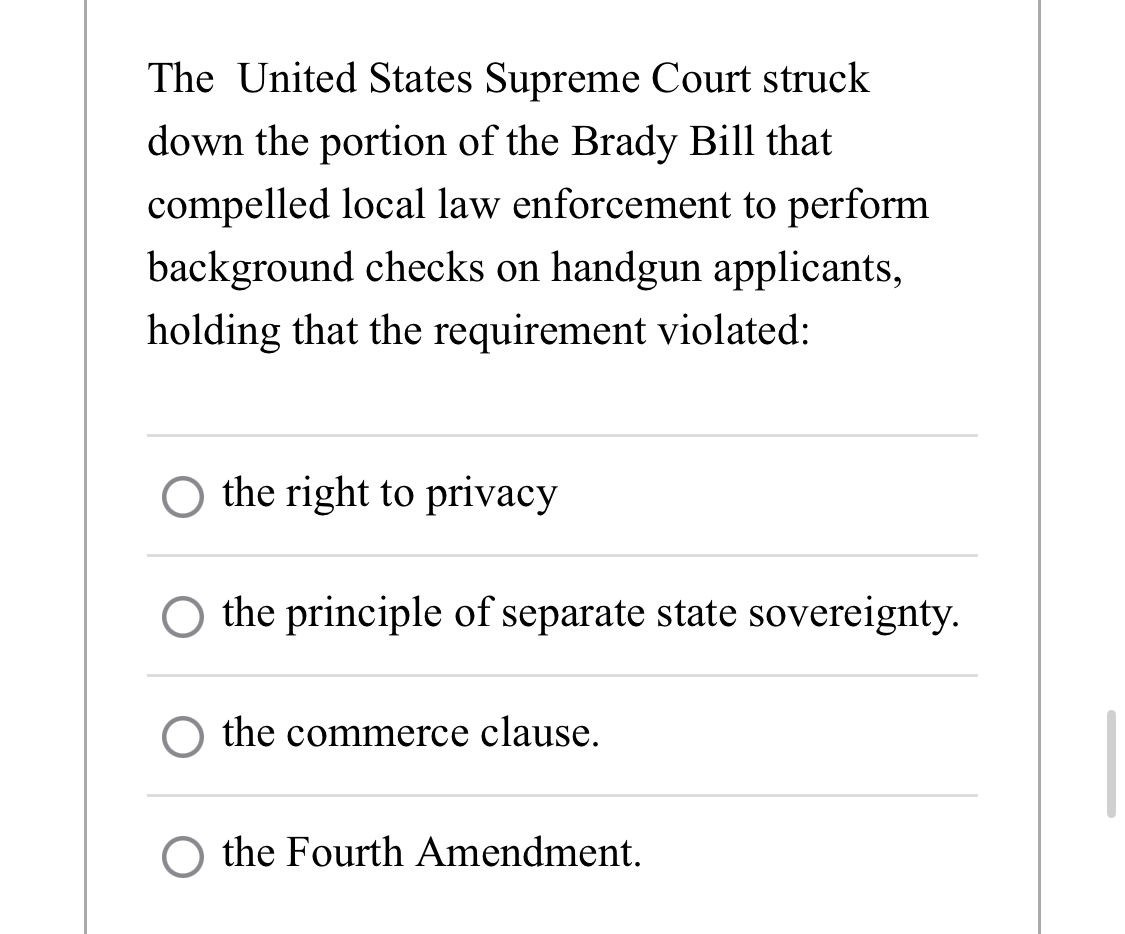Click the "the commerce clause." answer label
Screen dimensions: 1125x934
(410, 733)
